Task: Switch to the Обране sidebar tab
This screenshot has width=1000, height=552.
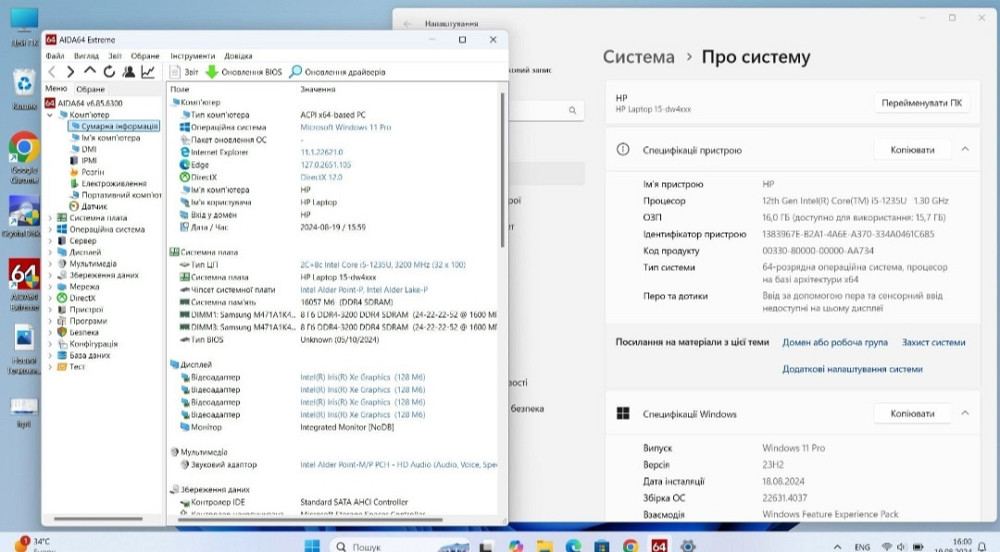Action: (x=91, y=89)
